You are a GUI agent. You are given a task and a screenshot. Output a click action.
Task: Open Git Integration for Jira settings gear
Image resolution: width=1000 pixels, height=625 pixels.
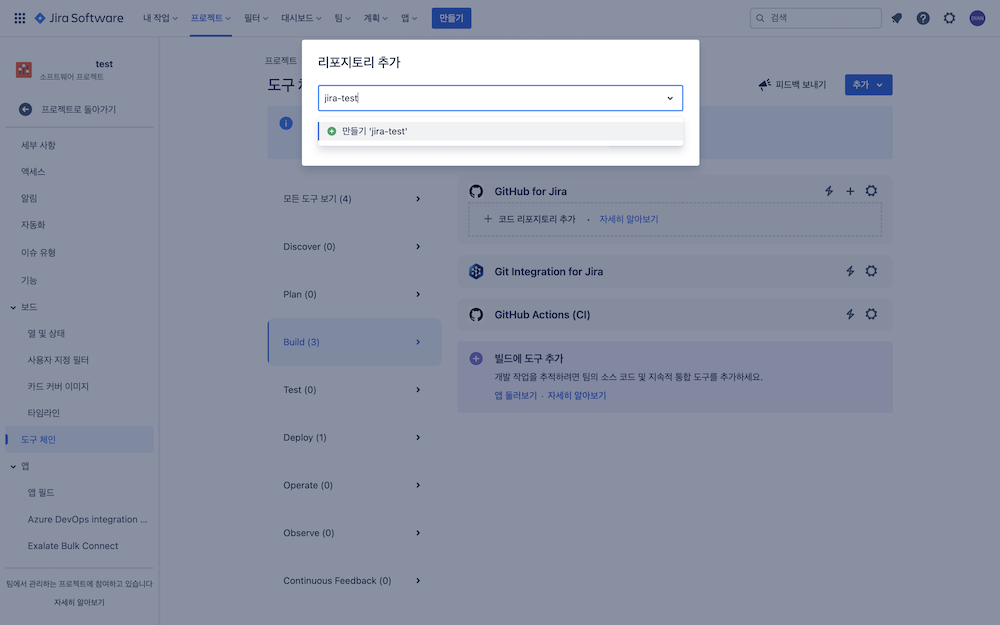coord(871,272)
